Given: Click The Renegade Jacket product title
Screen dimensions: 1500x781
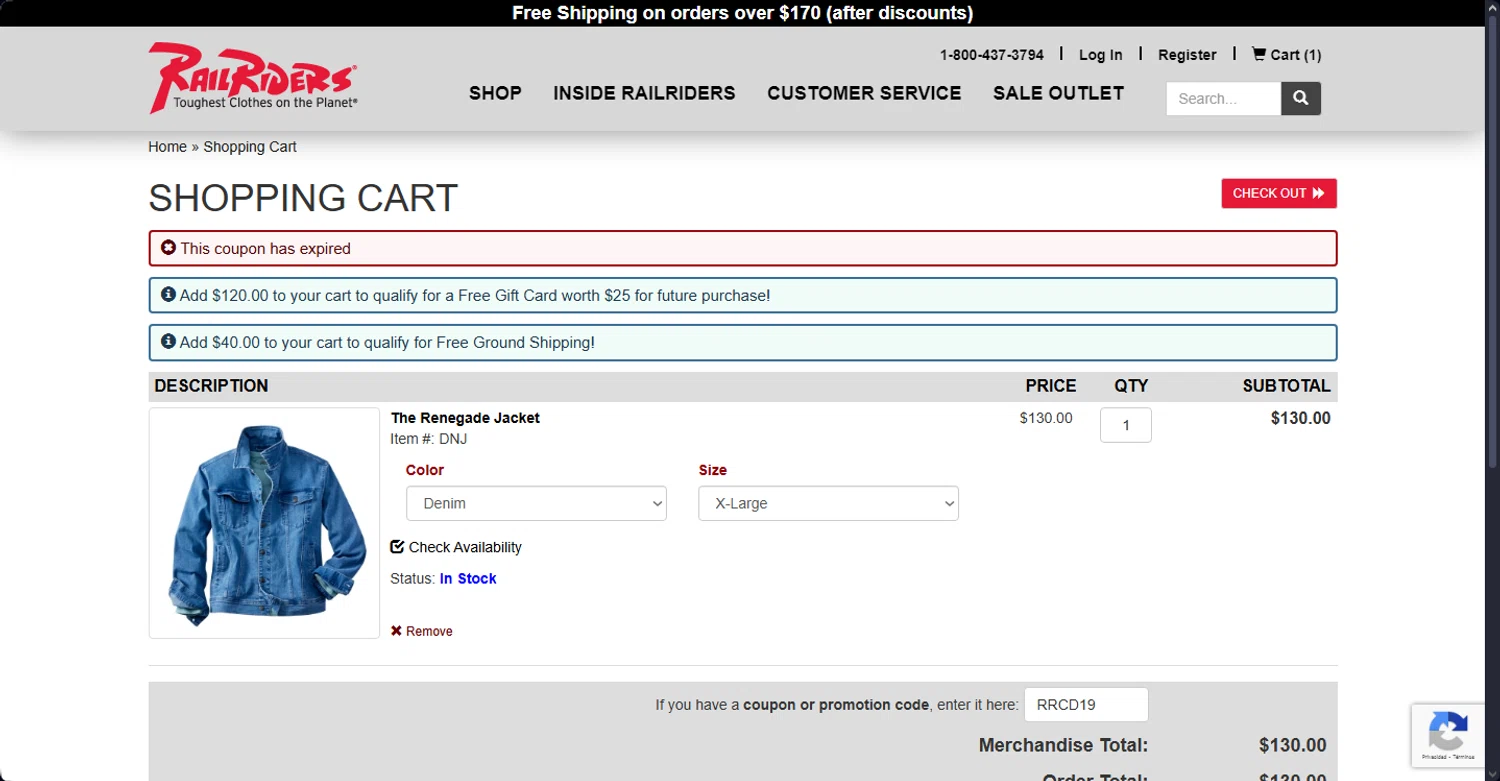Looking at the screenshot, I should (465, 418).
